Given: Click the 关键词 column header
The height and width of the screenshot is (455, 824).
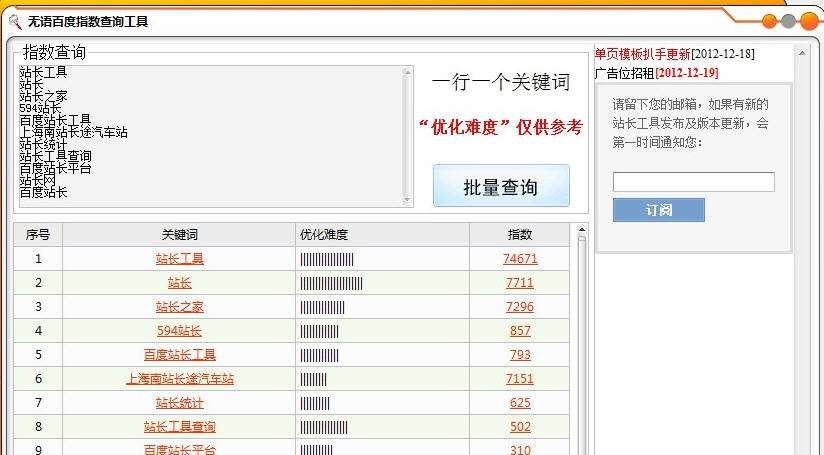Looking at the screenshot, I should (179, 234).
